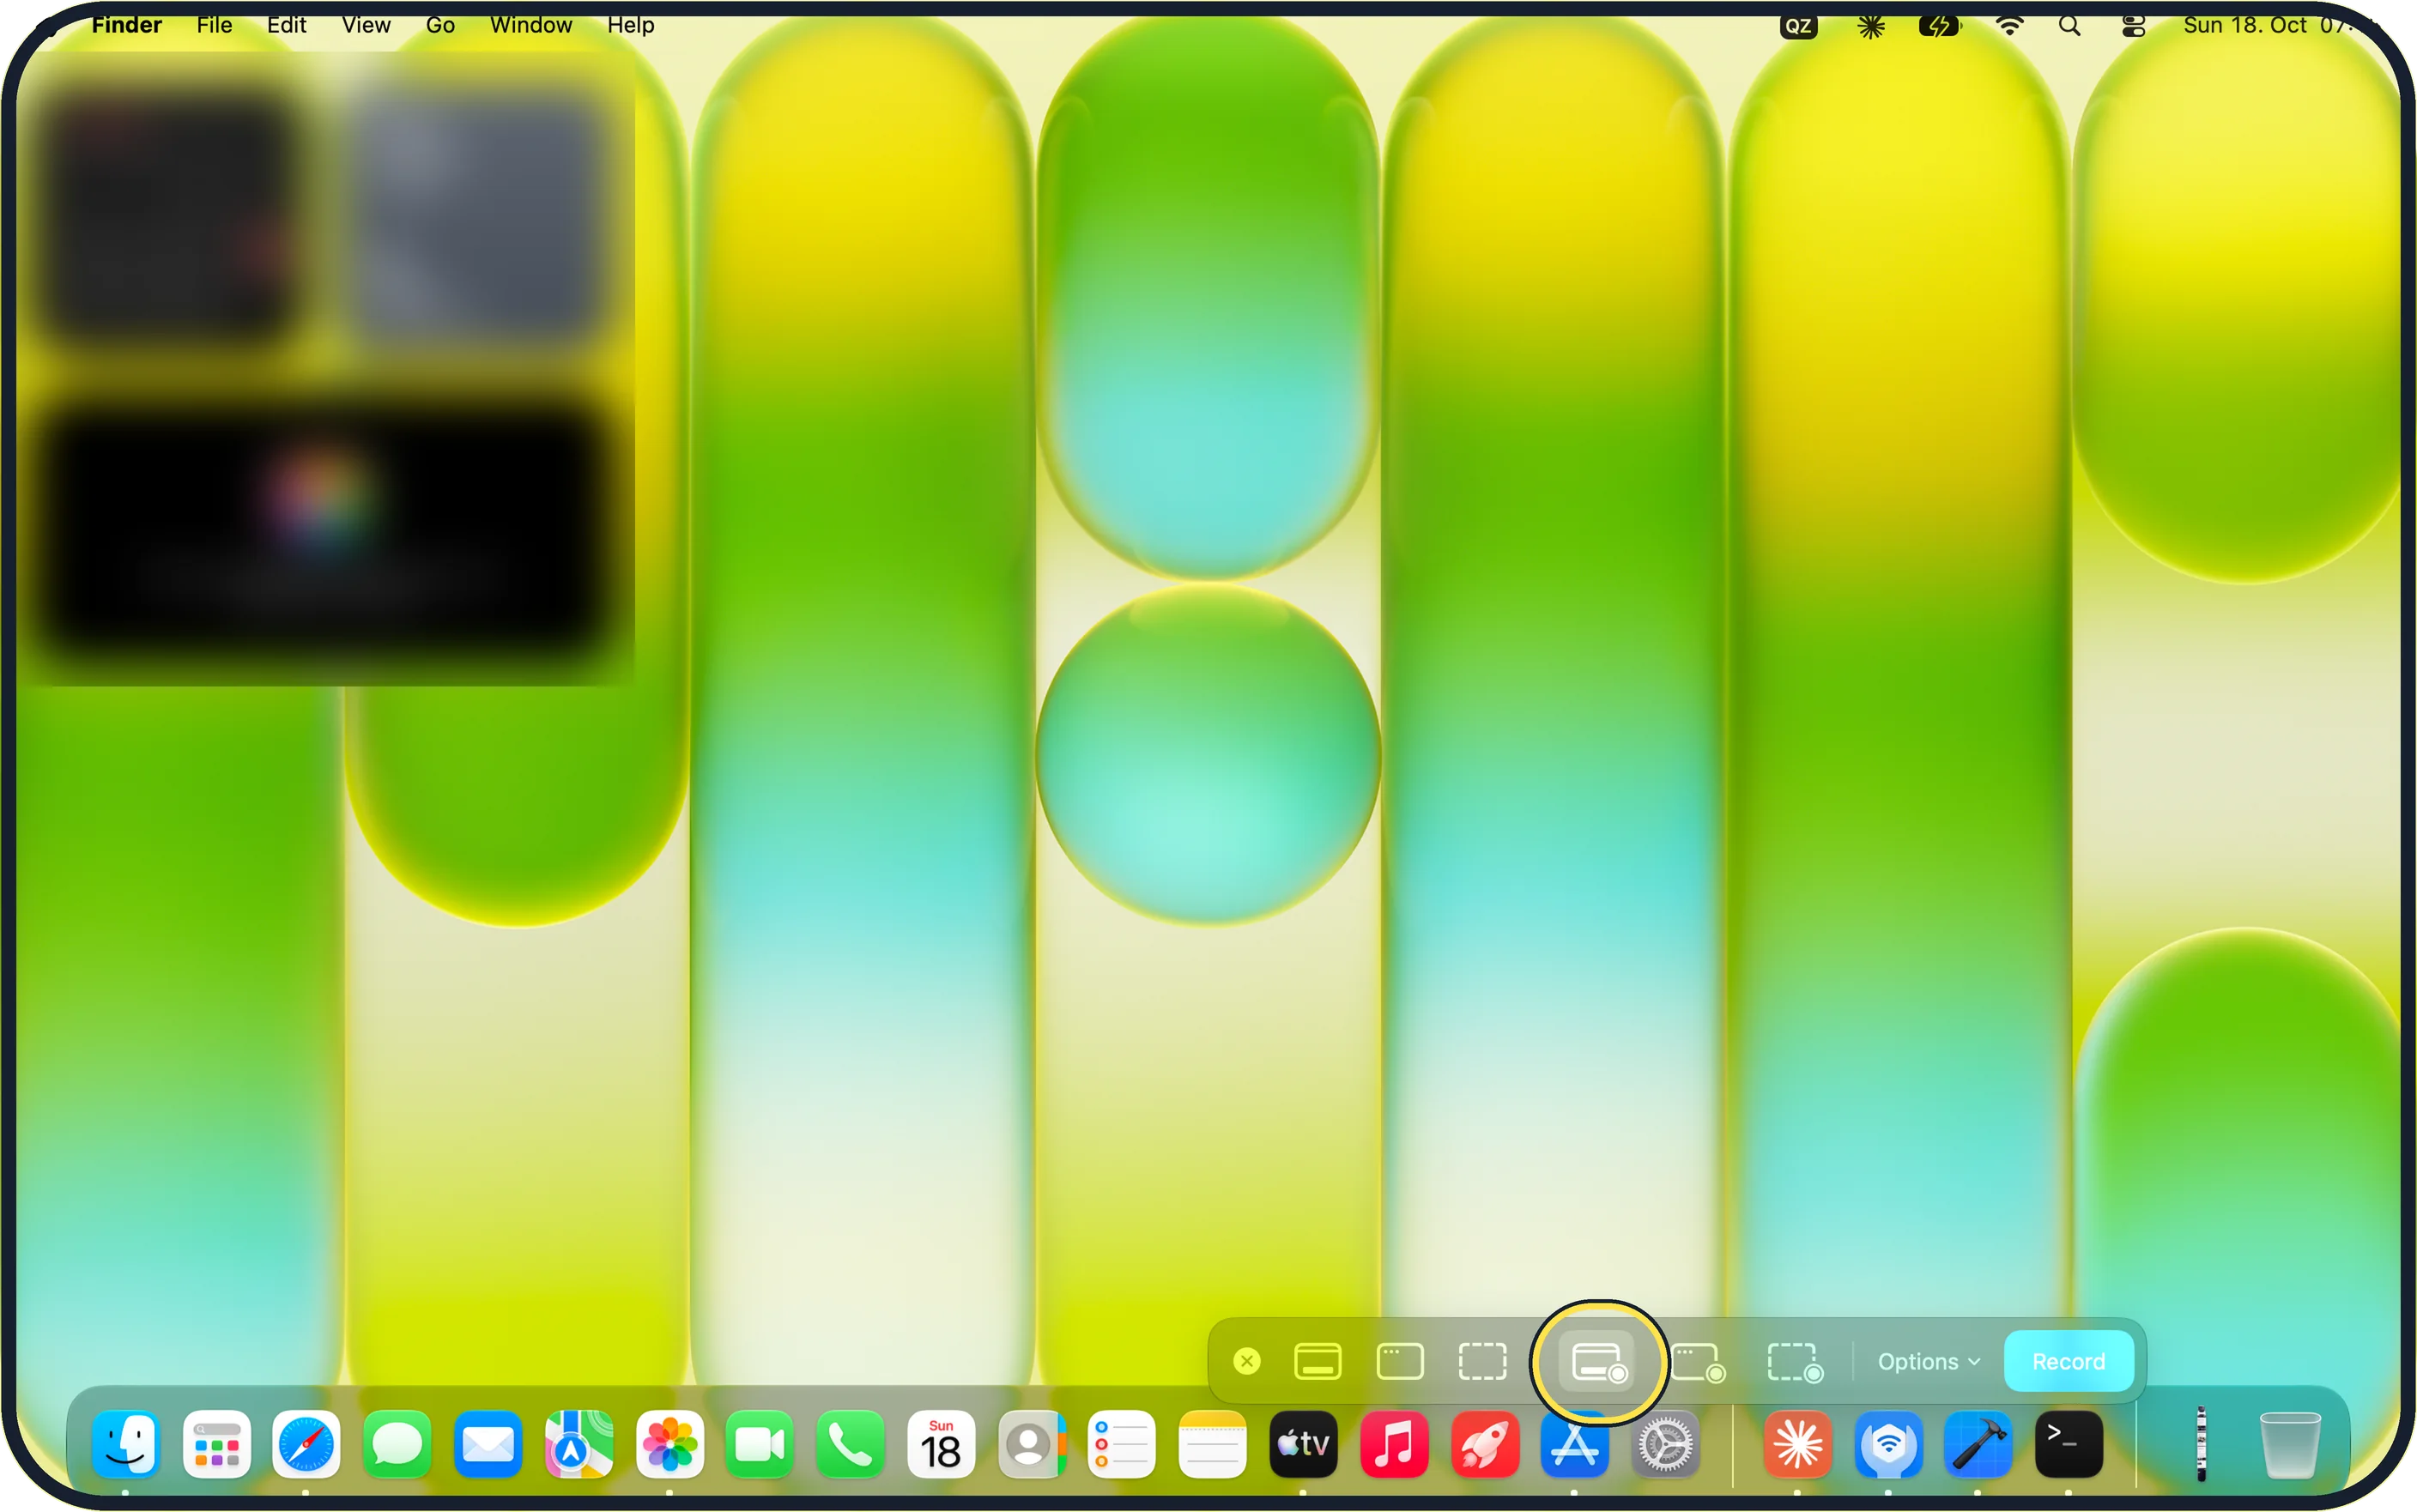2417x1512 pixels.
Task: Click the Claude asterisk menu bar icon
Action: pos(1870,26)
